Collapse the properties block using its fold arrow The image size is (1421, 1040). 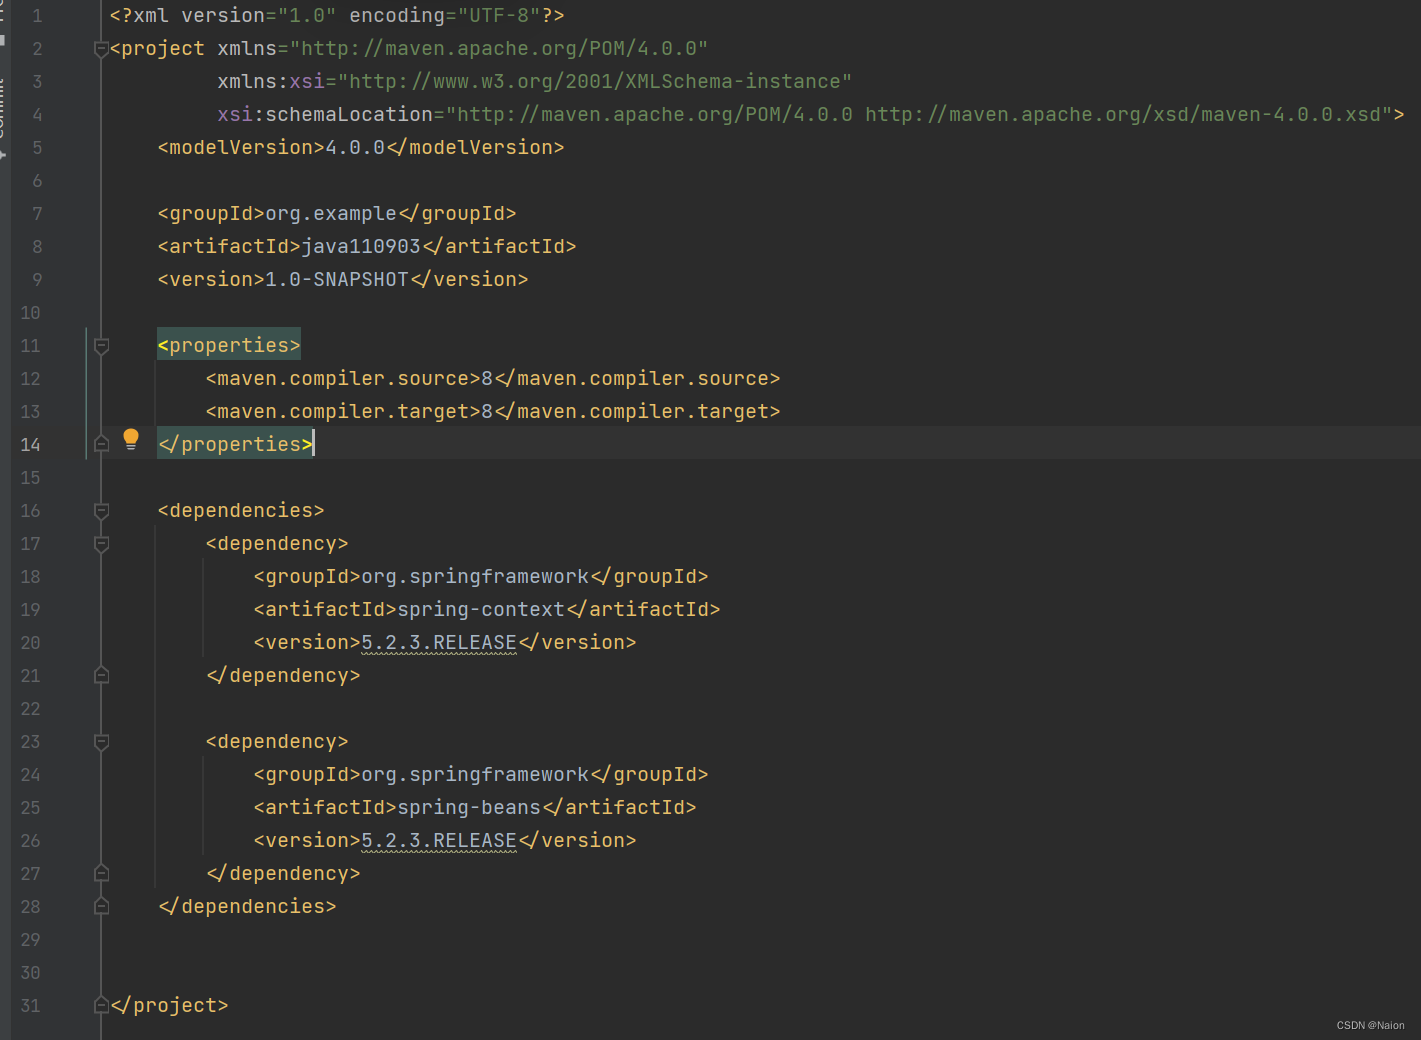click(100, 345)
